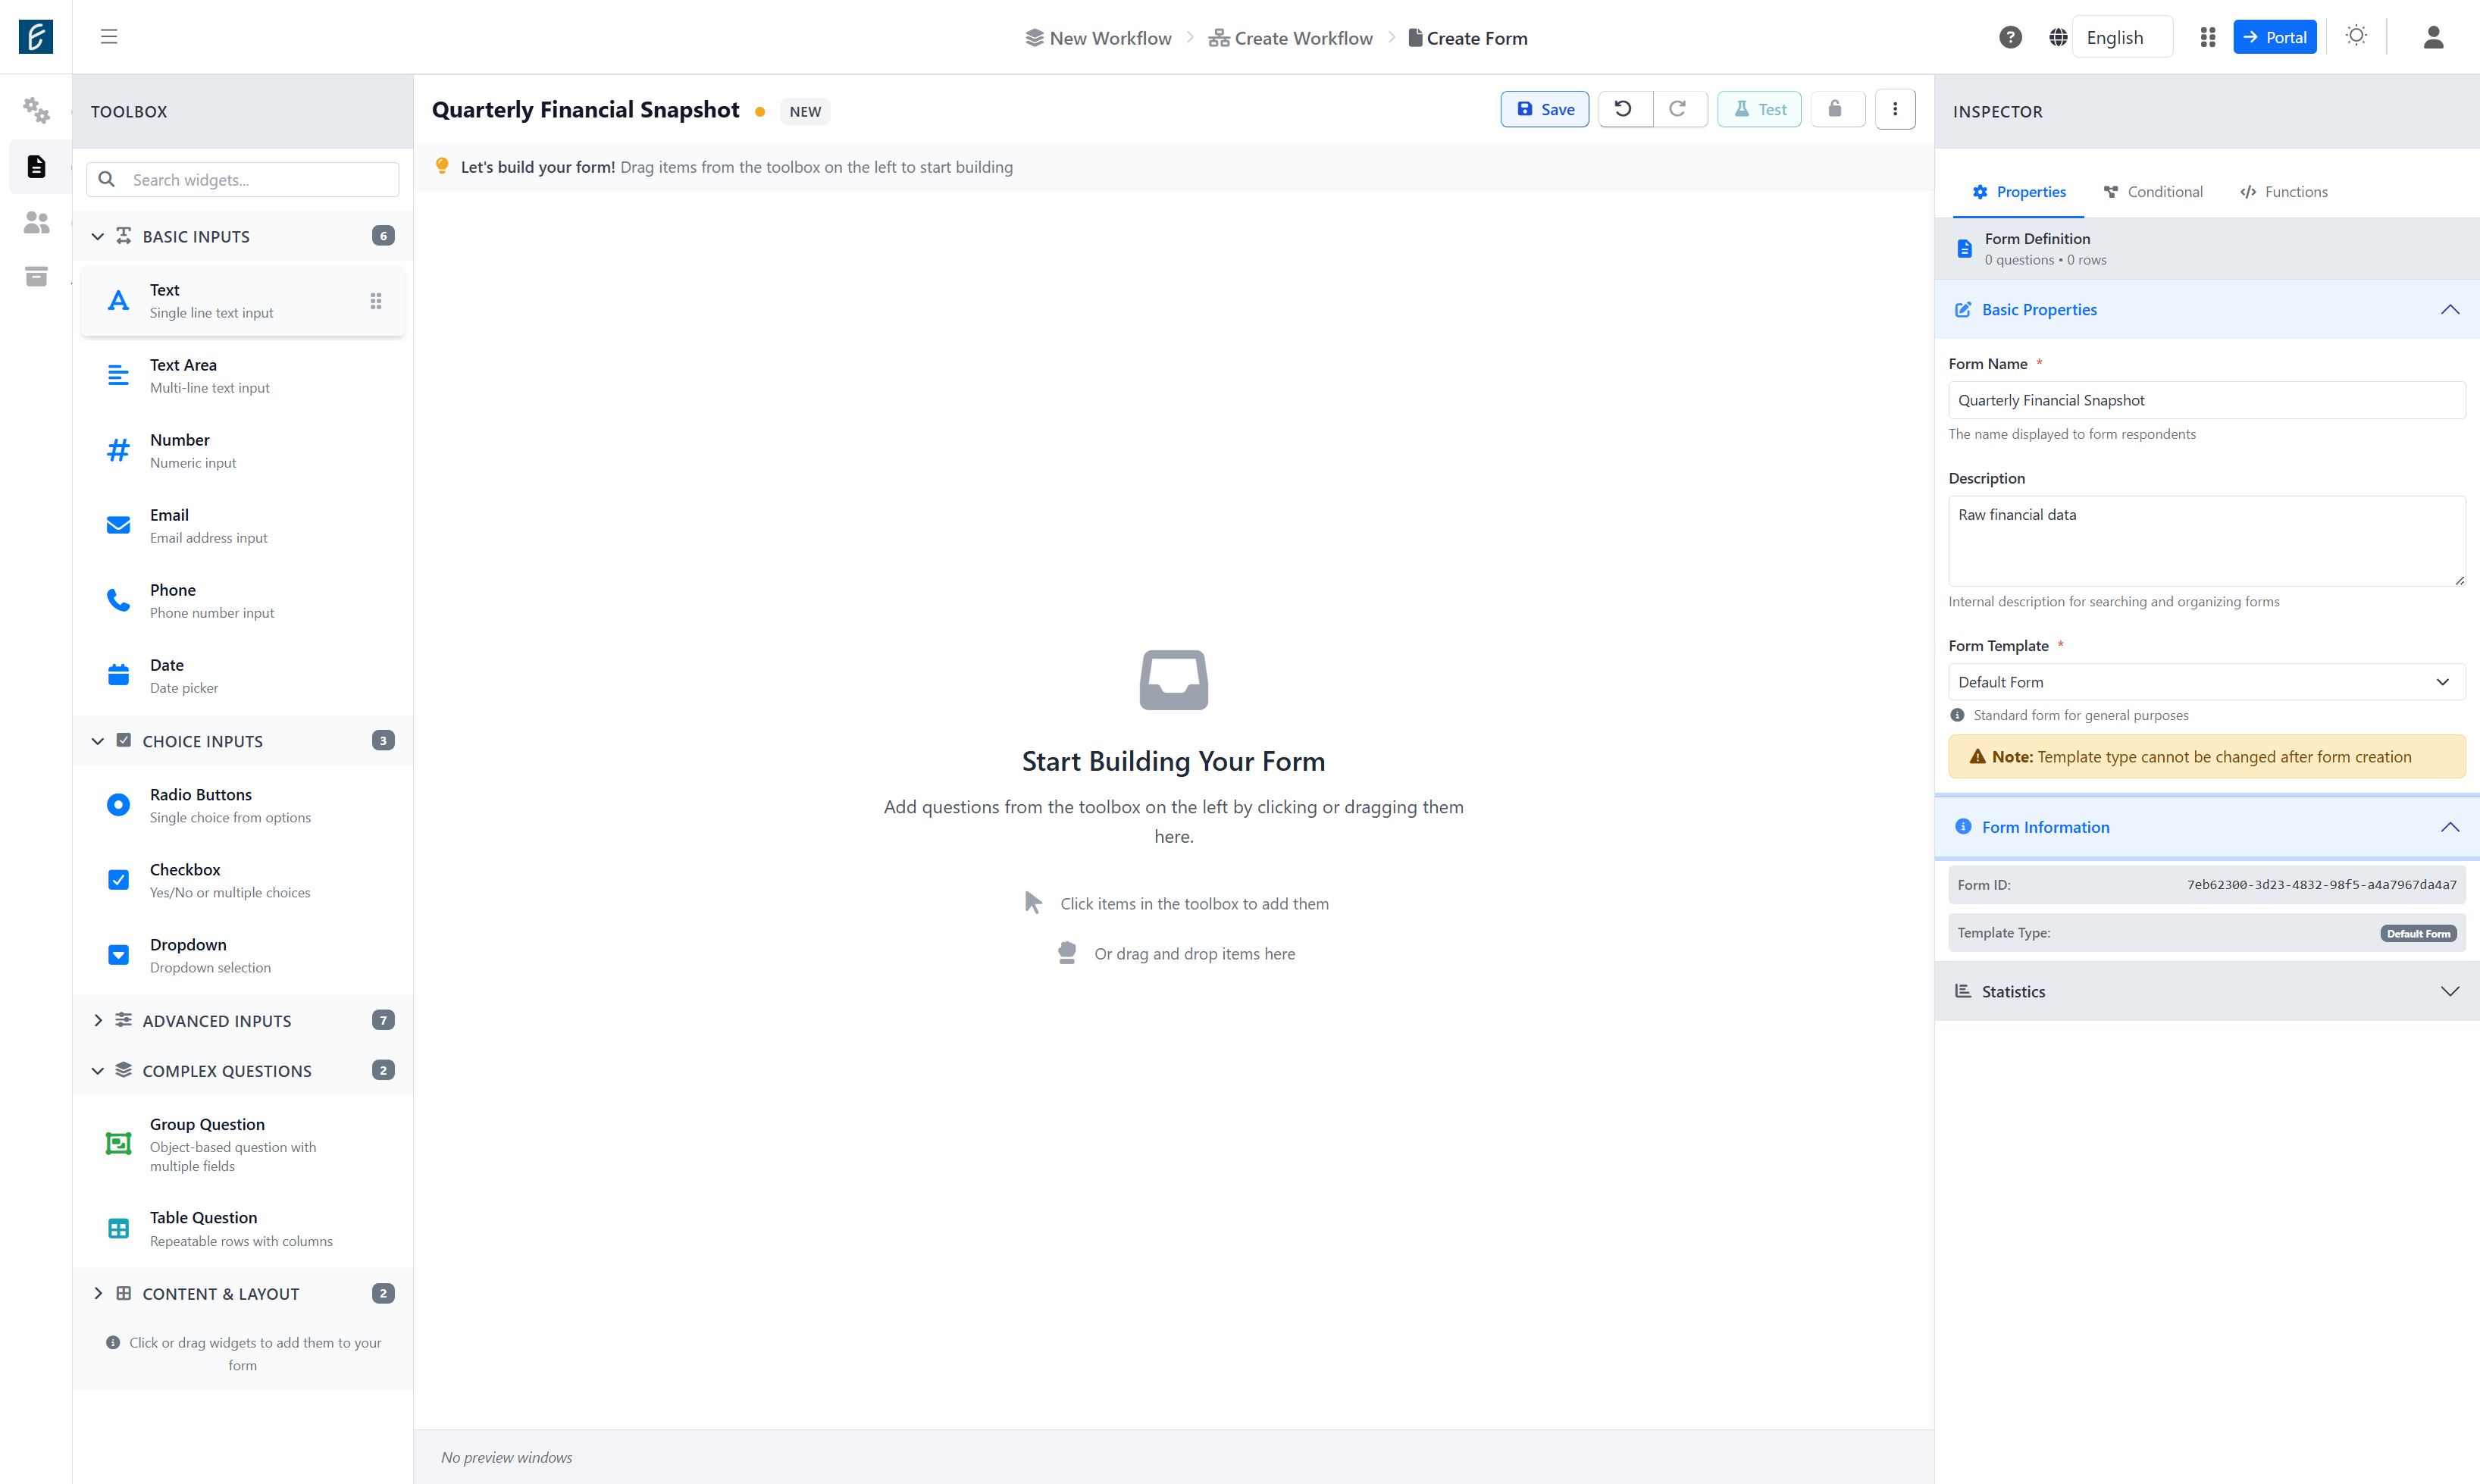The height and width of the screenshot is (1484, 2480).
Task: Click the Search widgets field
Action: click(242, 180)
